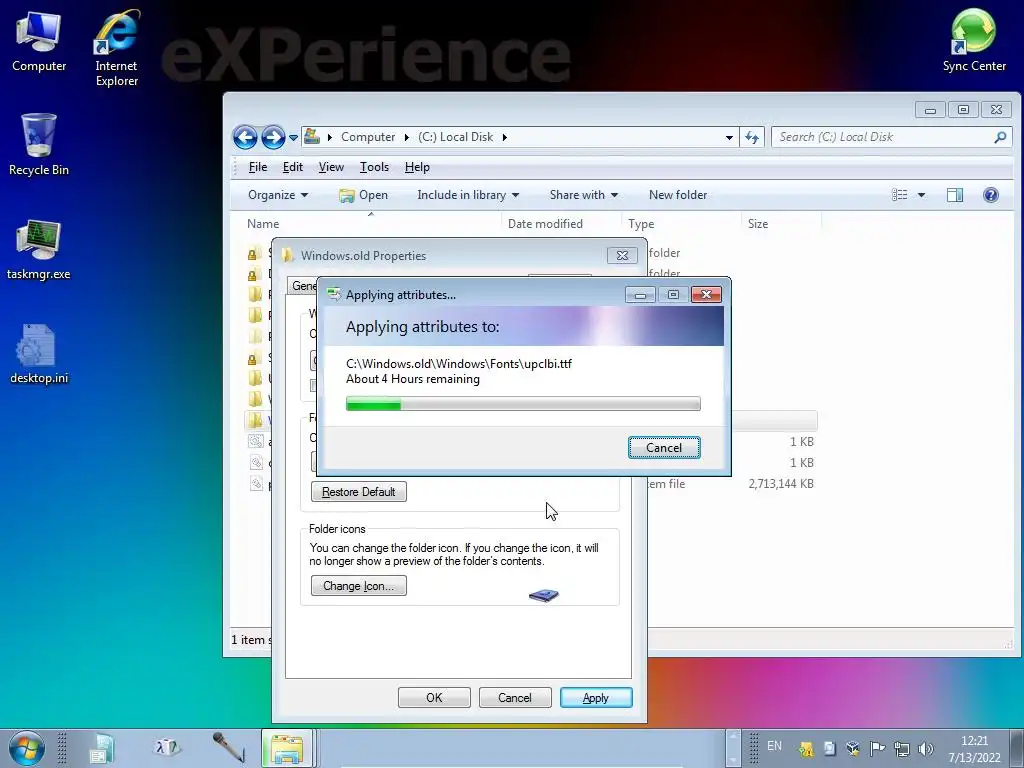1024x768 pixels.
Task: Click the Windows Explorer taskbar button
Action: tap(287, 748)
